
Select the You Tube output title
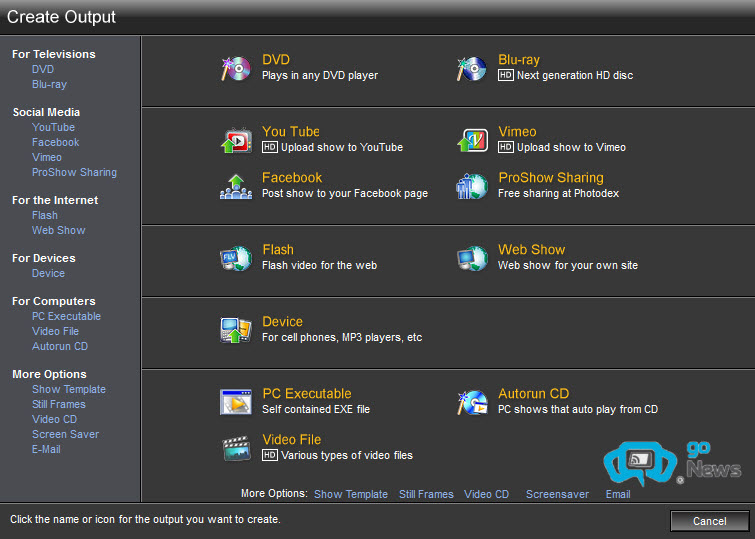(291, 131)
